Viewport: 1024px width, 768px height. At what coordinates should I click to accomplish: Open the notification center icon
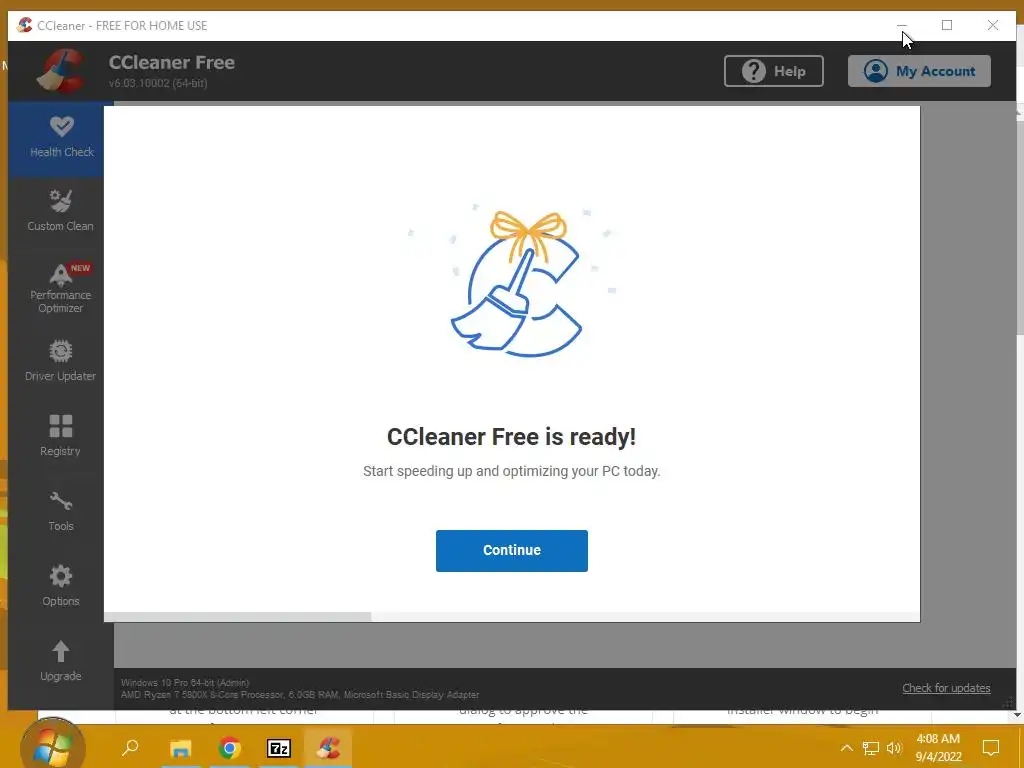(991, 748)
